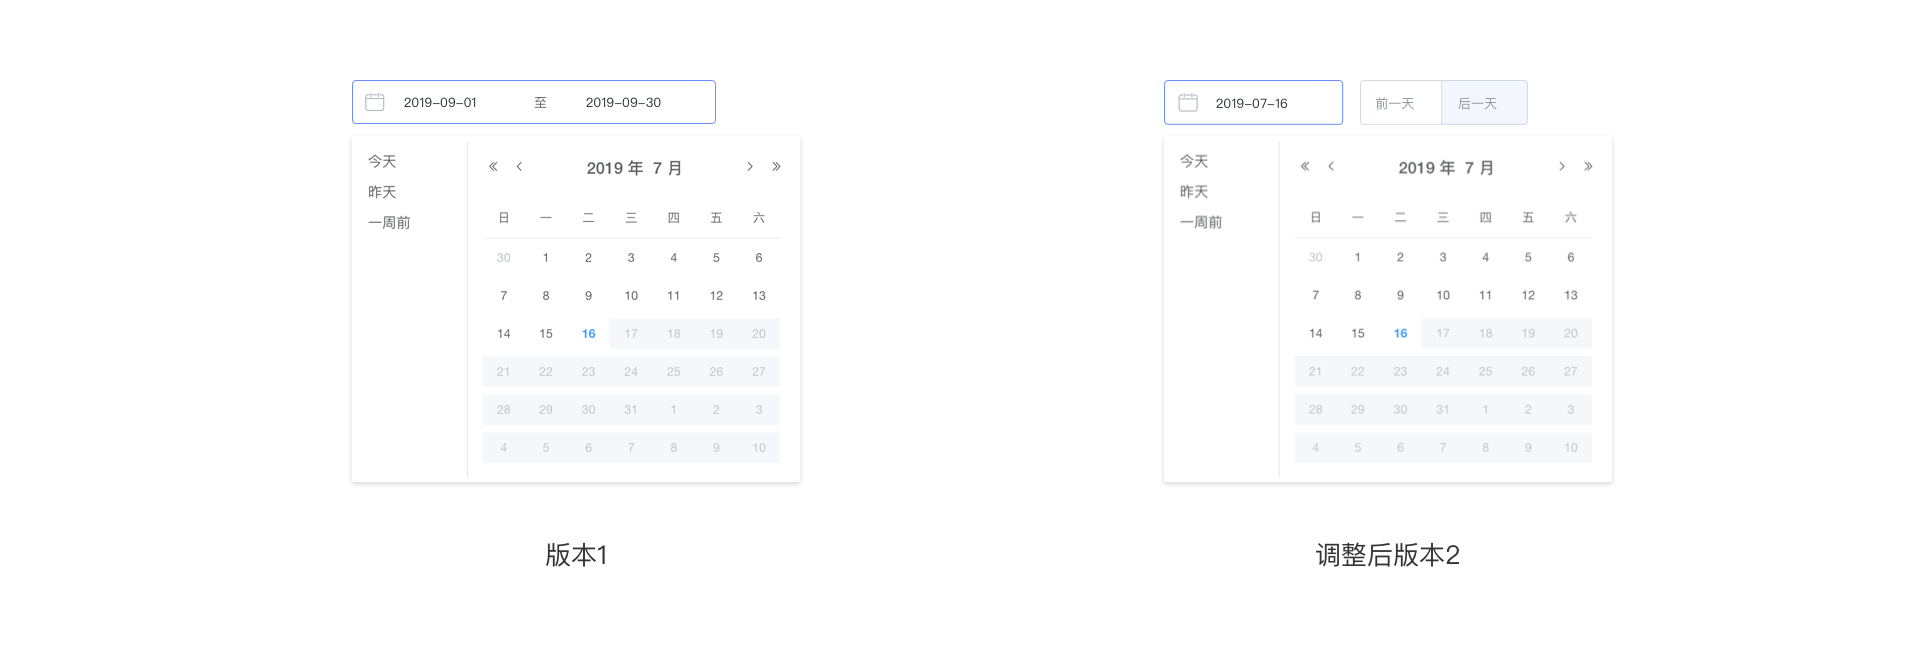Click the 五 weekday header in version 2
This screenshot has height=656, width=1920.
click(x=1528, y=217)
